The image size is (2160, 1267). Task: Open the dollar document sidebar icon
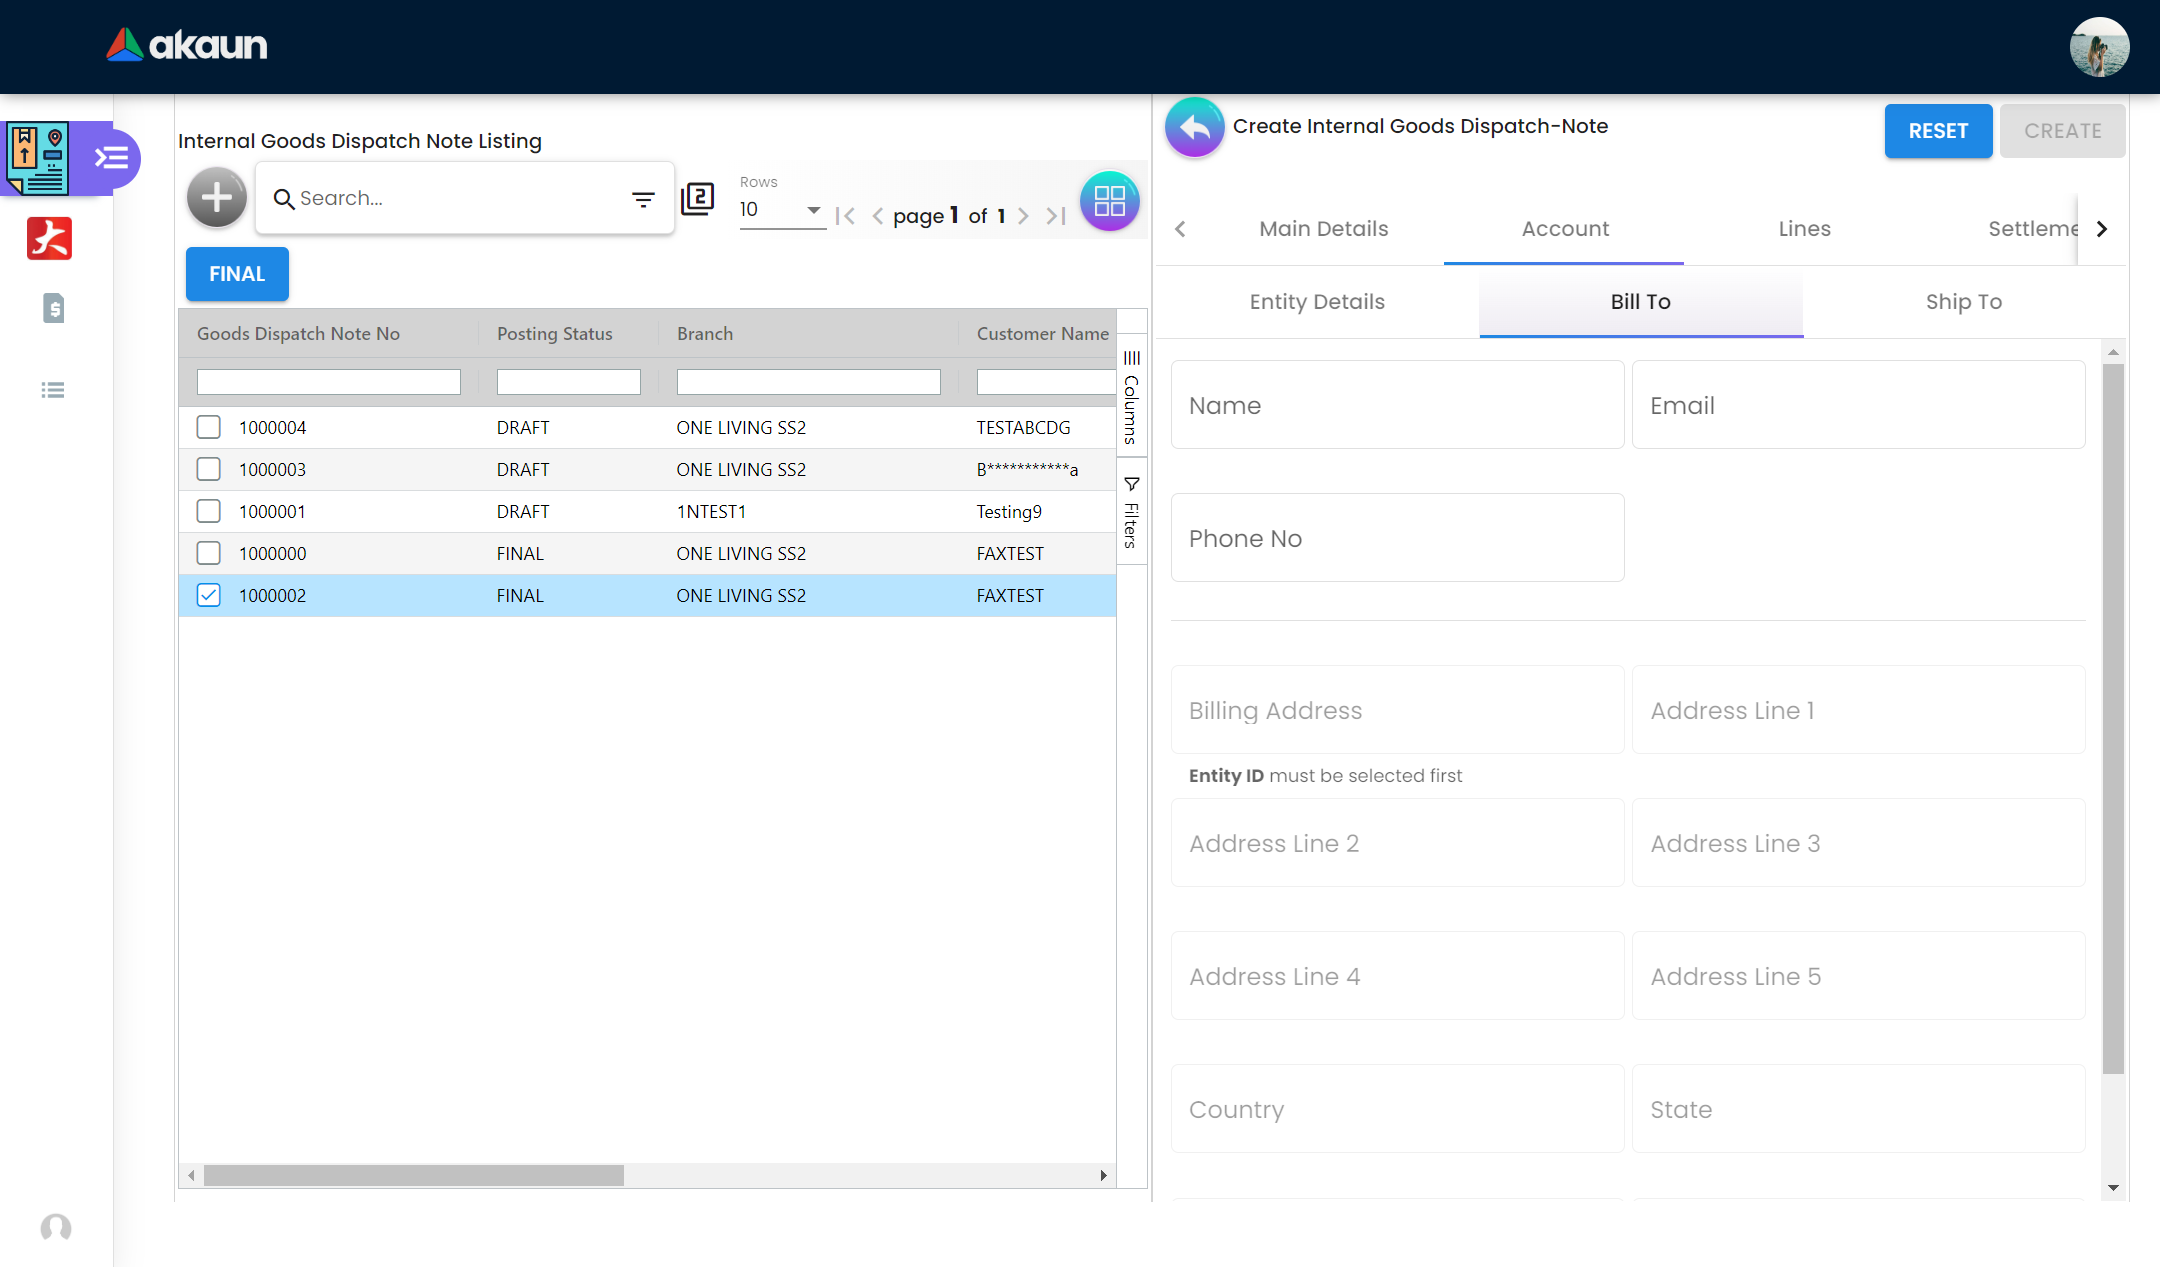pos(54,308)
